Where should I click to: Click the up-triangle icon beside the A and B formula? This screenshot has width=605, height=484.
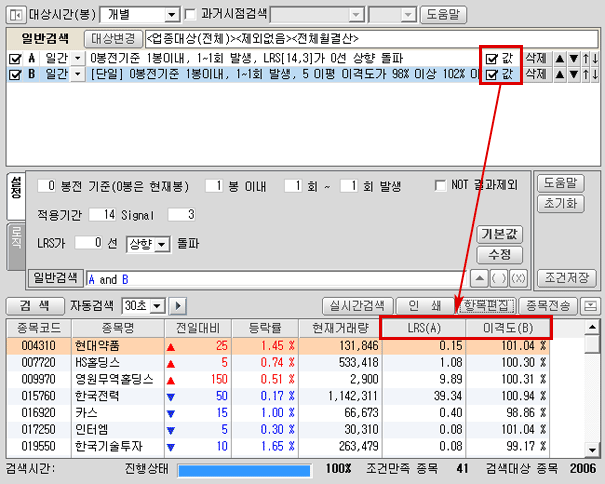tap(480, 278)
